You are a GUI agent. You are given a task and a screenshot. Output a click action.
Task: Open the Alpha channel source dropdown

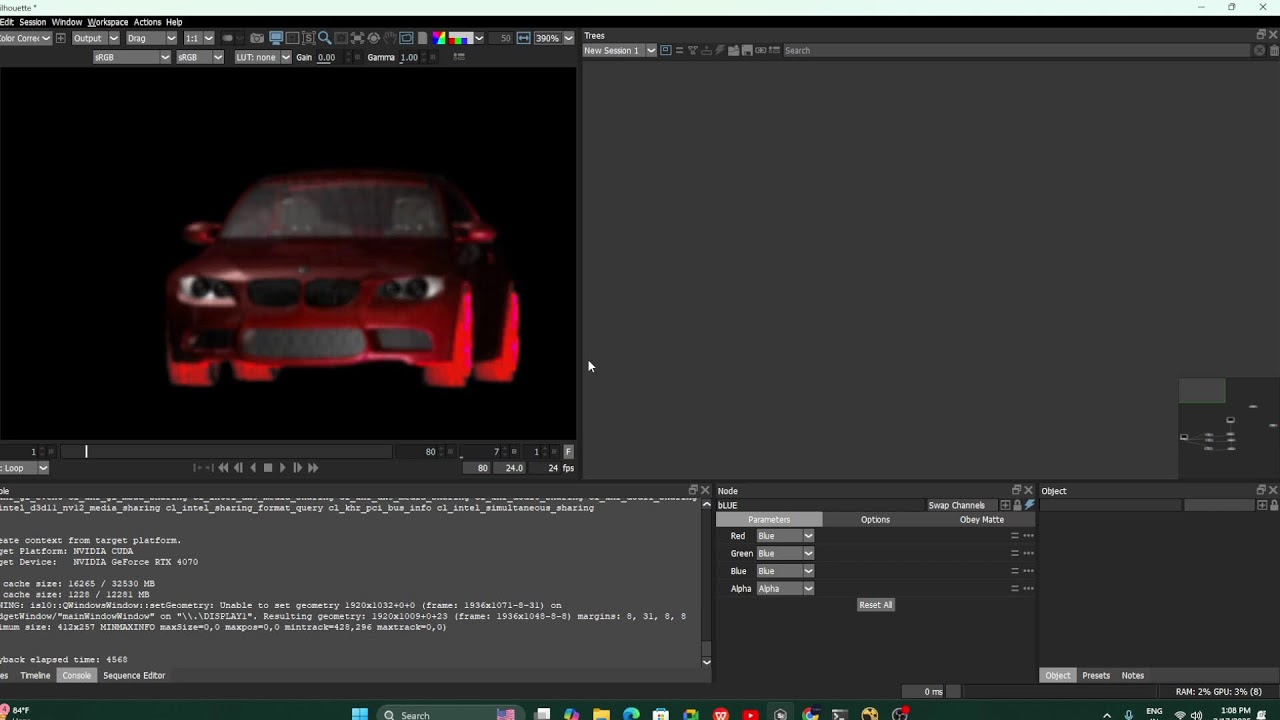click(x=785, y=589)
